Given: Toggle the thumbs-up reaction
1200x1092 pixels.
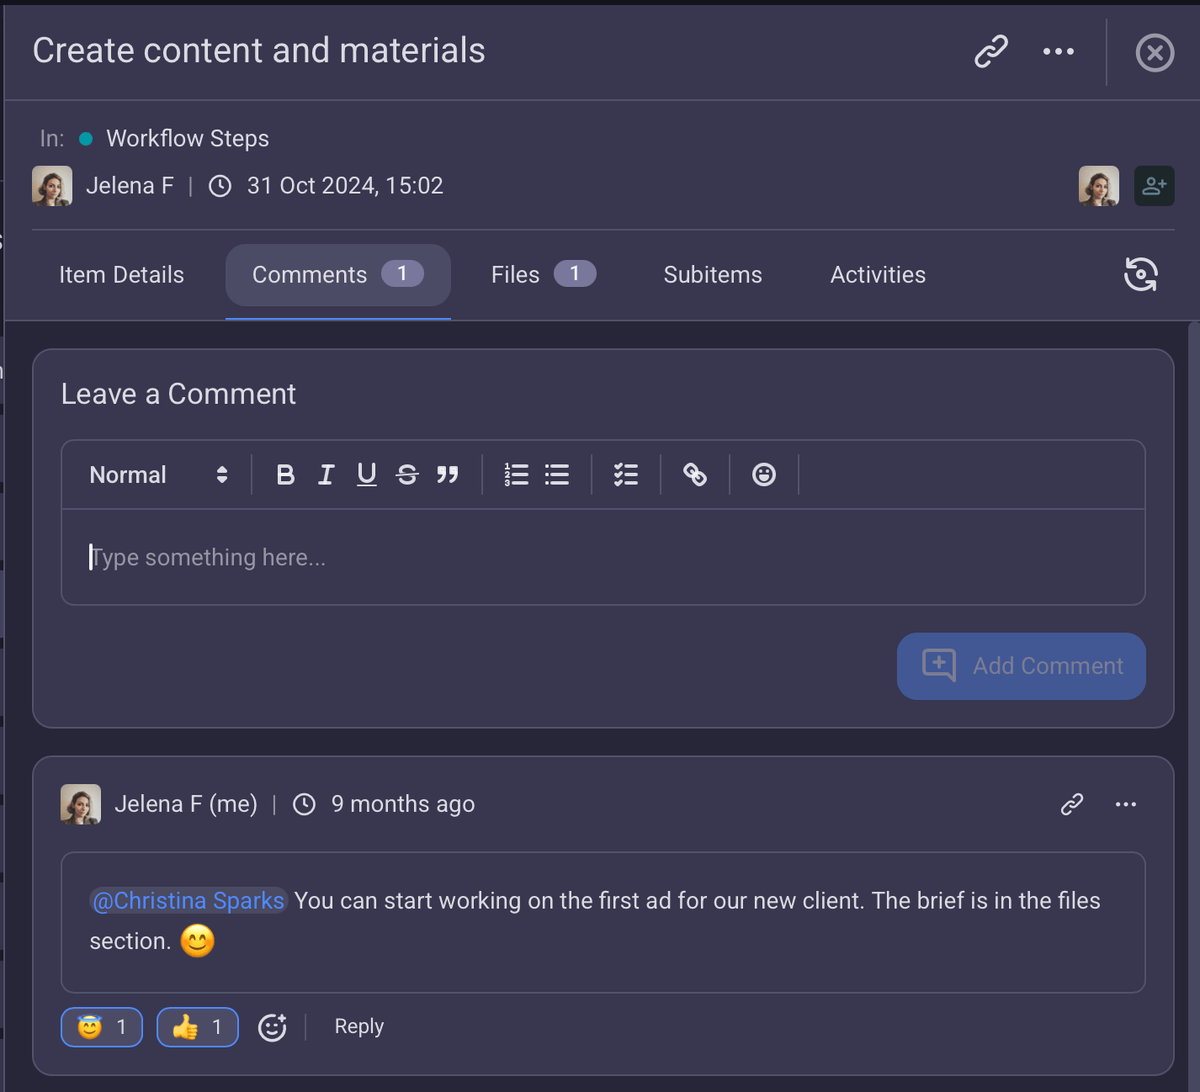Looking at the screenshot, I should tap(197, 1026).
